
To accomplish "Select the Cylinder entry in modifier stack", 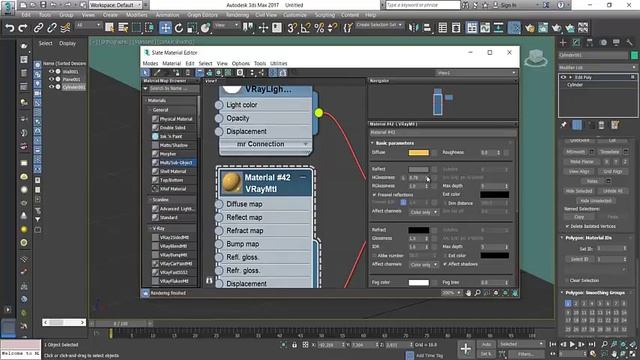I will pyautogui.click(x=575, y=85).
